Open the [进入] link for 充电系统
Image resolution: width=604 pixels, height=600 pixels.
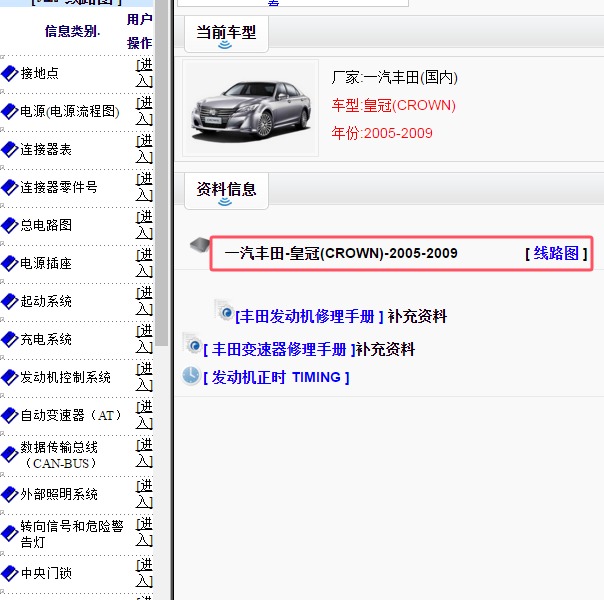click(144, 339)
